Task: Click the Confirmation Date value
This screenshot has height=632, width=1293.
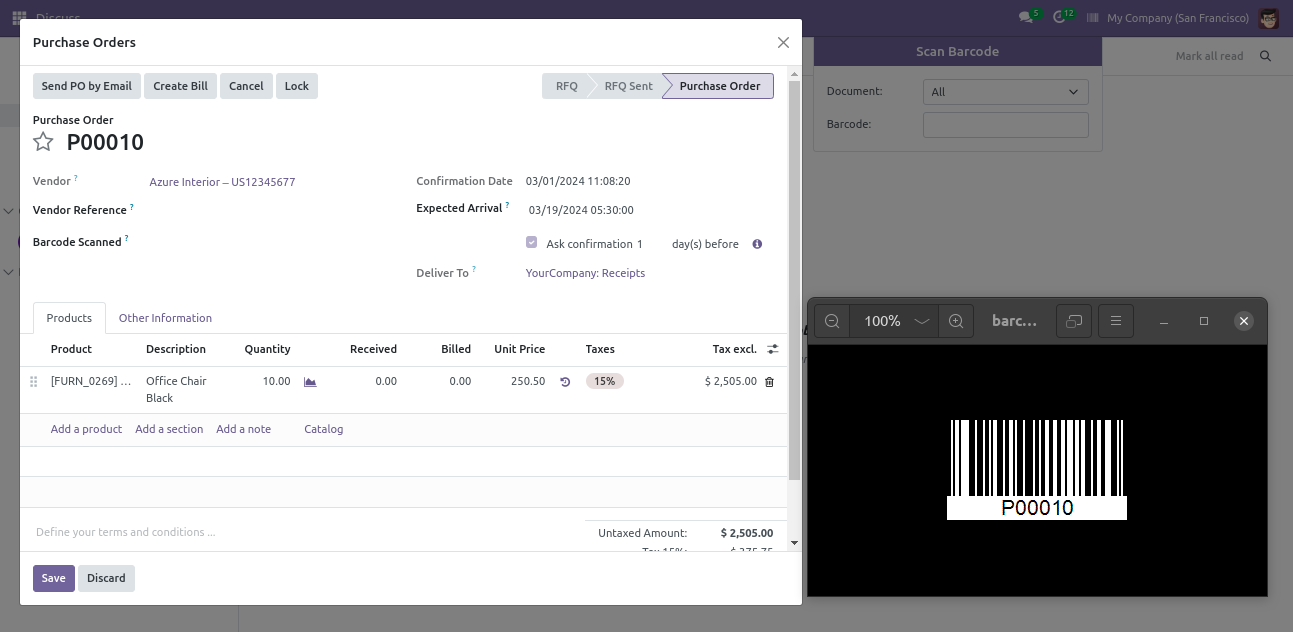Action: [578, 182]
